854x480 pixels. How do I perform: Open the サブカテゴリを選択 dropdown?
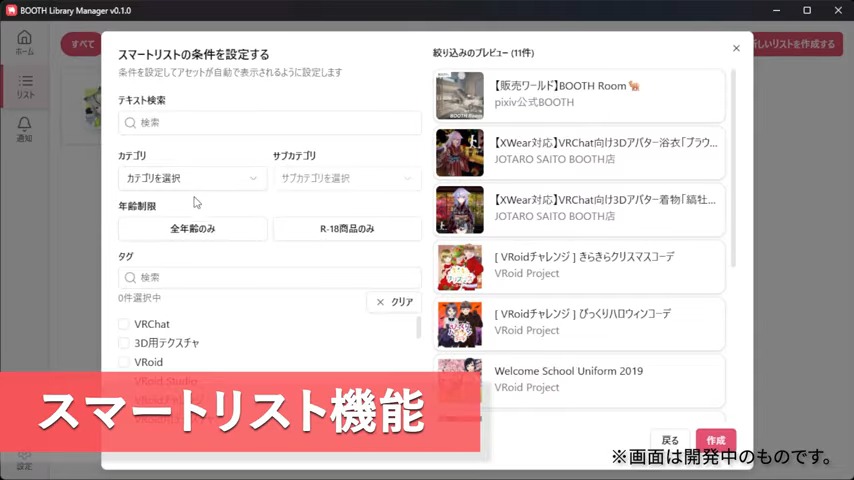tap(346, 178)
